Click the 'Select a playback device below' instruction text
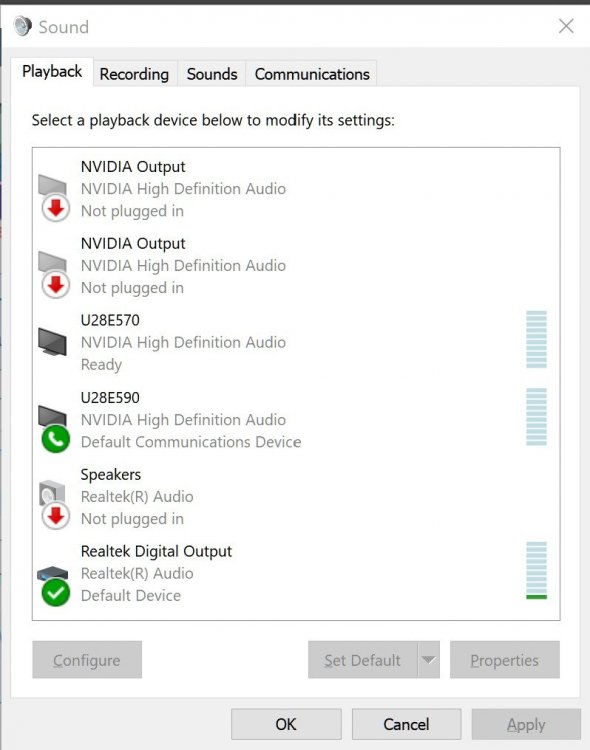The height and width of the screenshot is (750, 590). tap(213, 120)
